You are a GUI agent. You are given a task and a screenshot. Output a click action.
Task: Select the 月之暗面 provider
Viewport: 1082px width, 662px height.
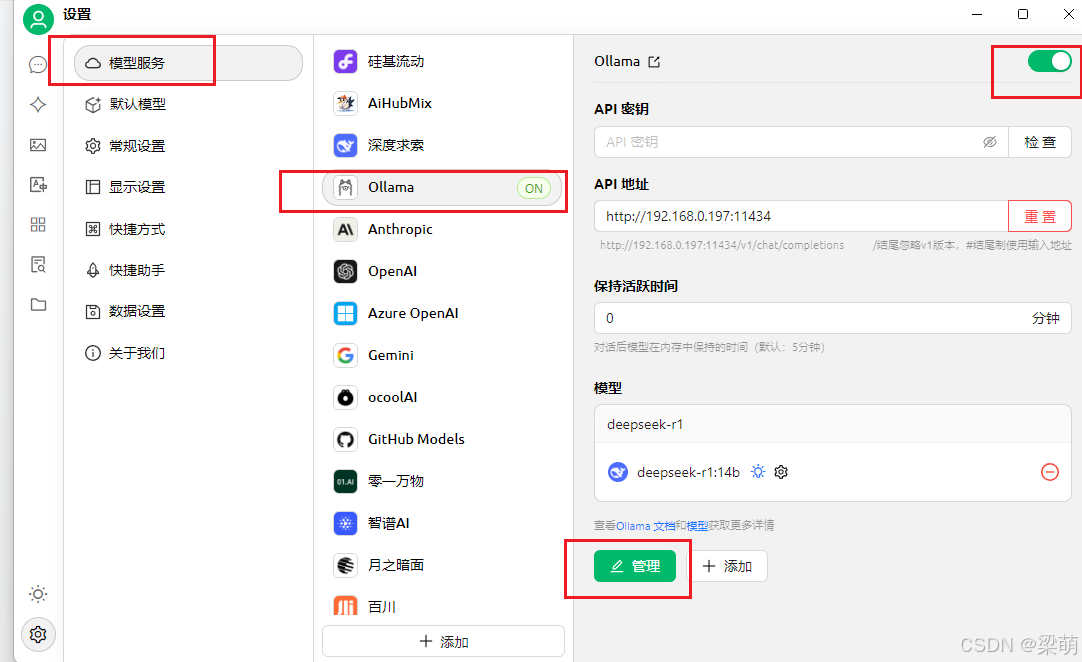point(442,565)
